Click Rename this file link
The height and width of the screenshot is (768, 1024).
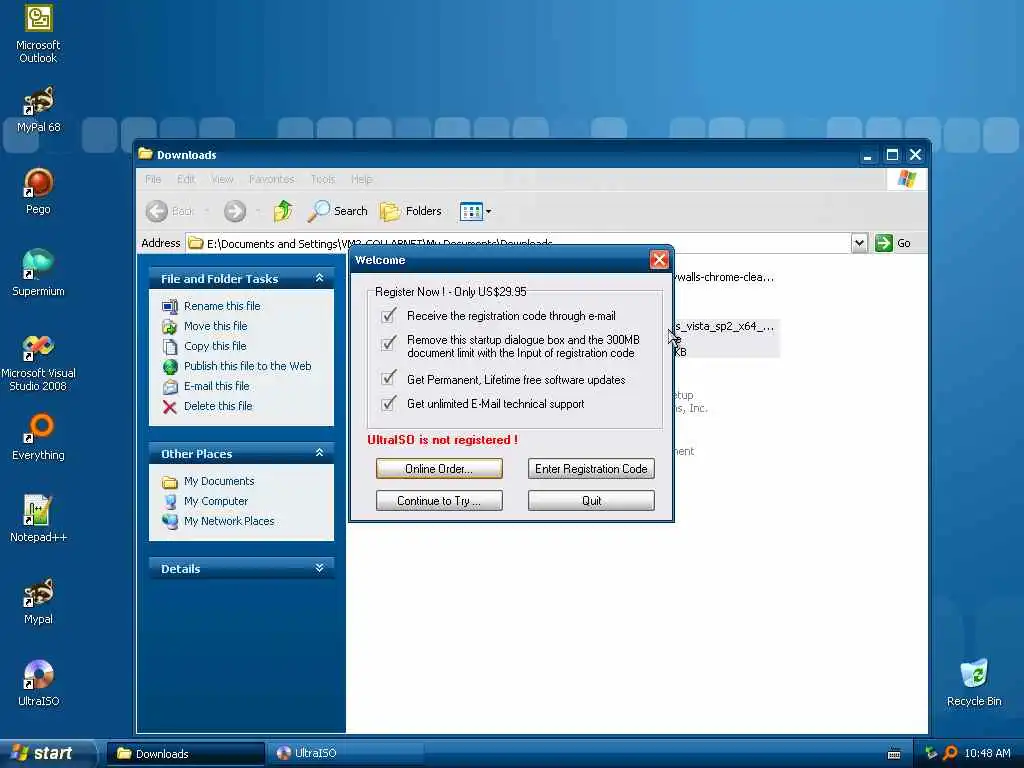point(222,306)
